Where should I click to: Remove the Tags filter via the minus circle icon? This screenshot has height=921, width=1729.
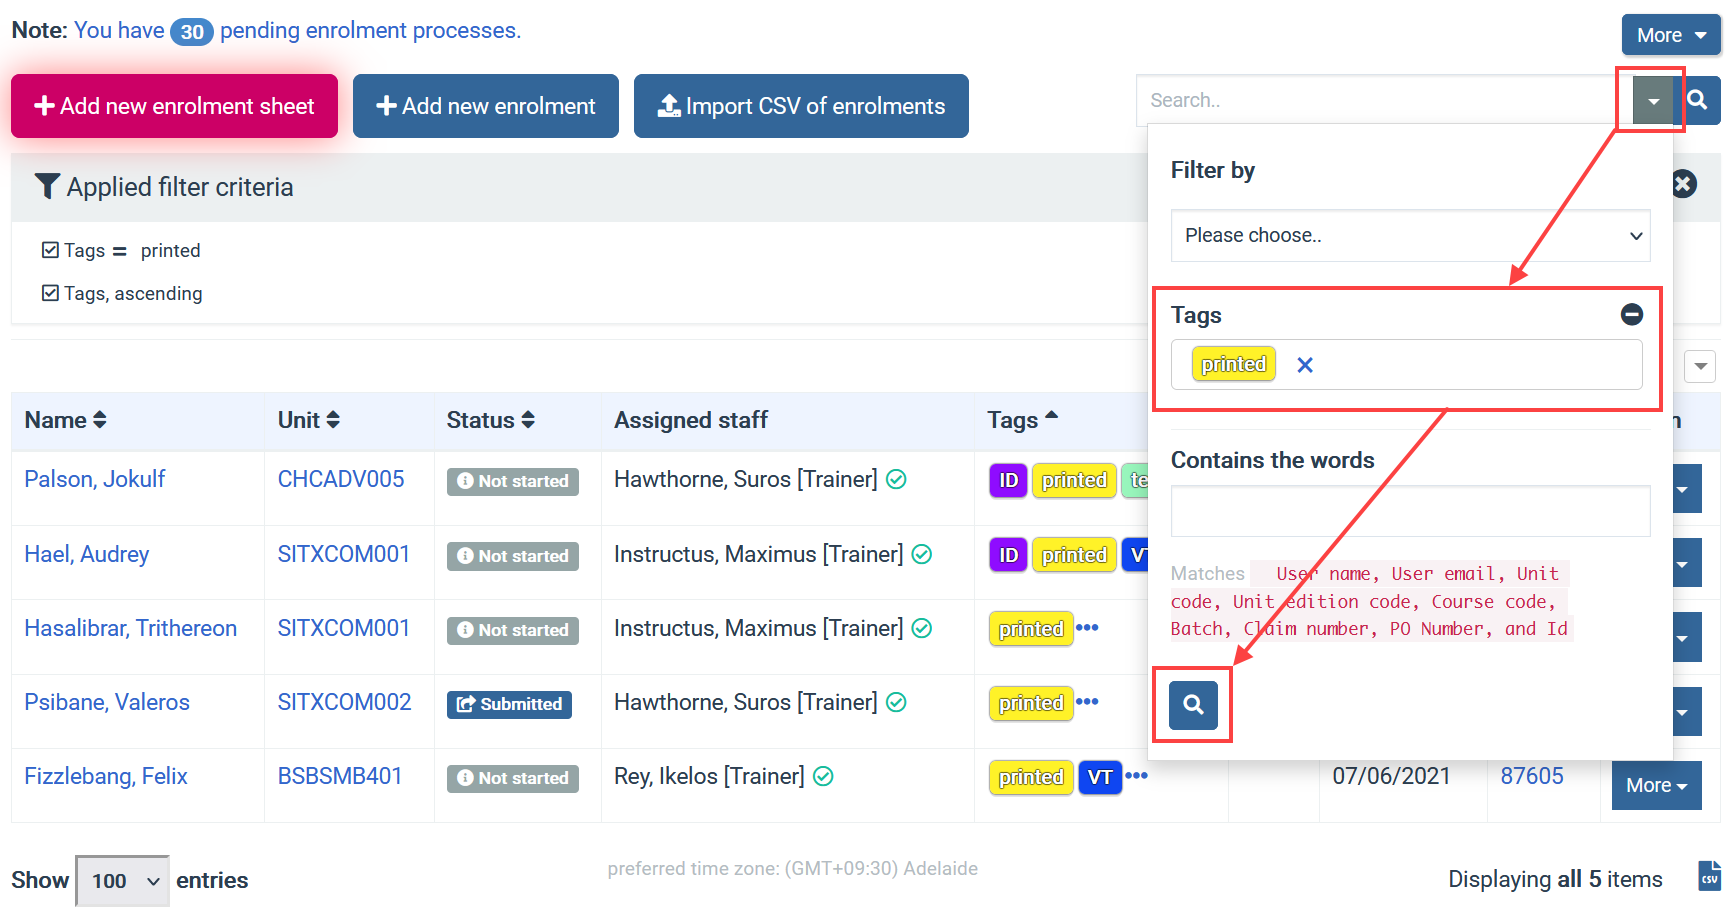click(1631, 314)
